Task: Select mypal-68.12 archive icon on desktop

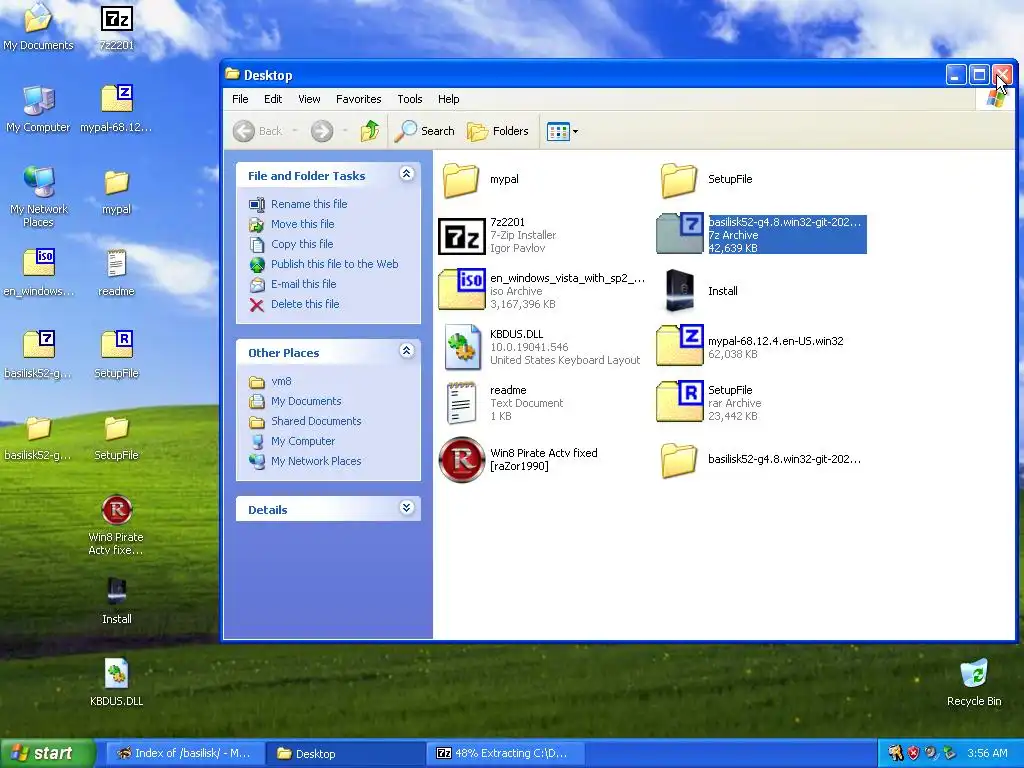Action: pos(116,109)
